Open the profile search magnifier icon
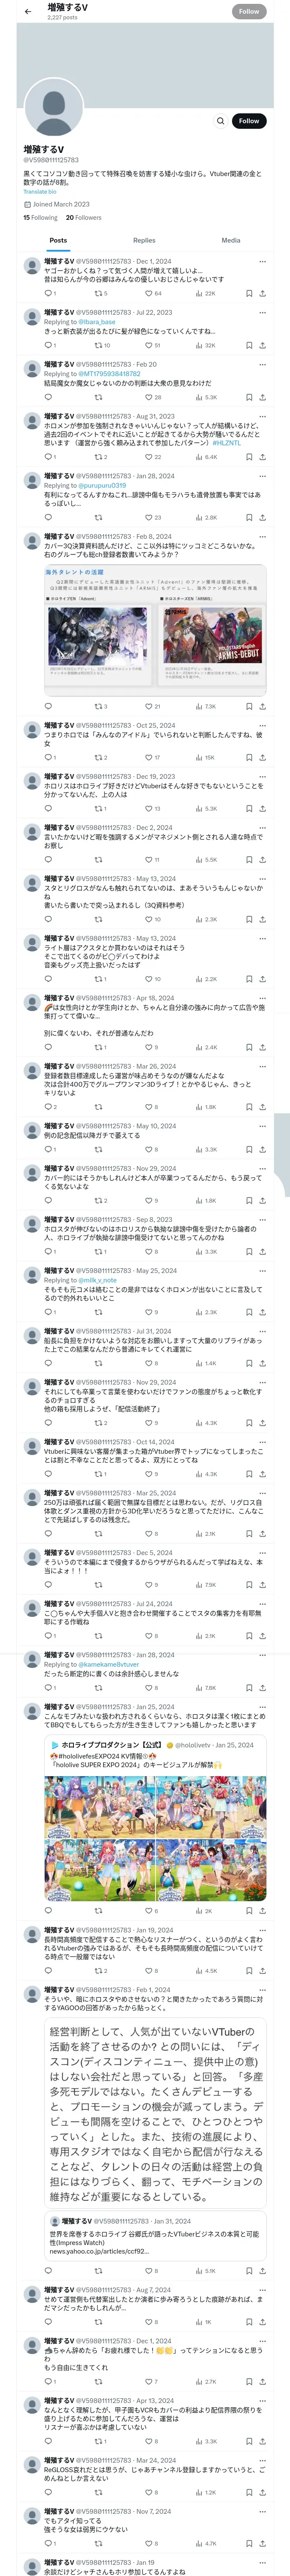290x2576 pixels. click(221, 121)
